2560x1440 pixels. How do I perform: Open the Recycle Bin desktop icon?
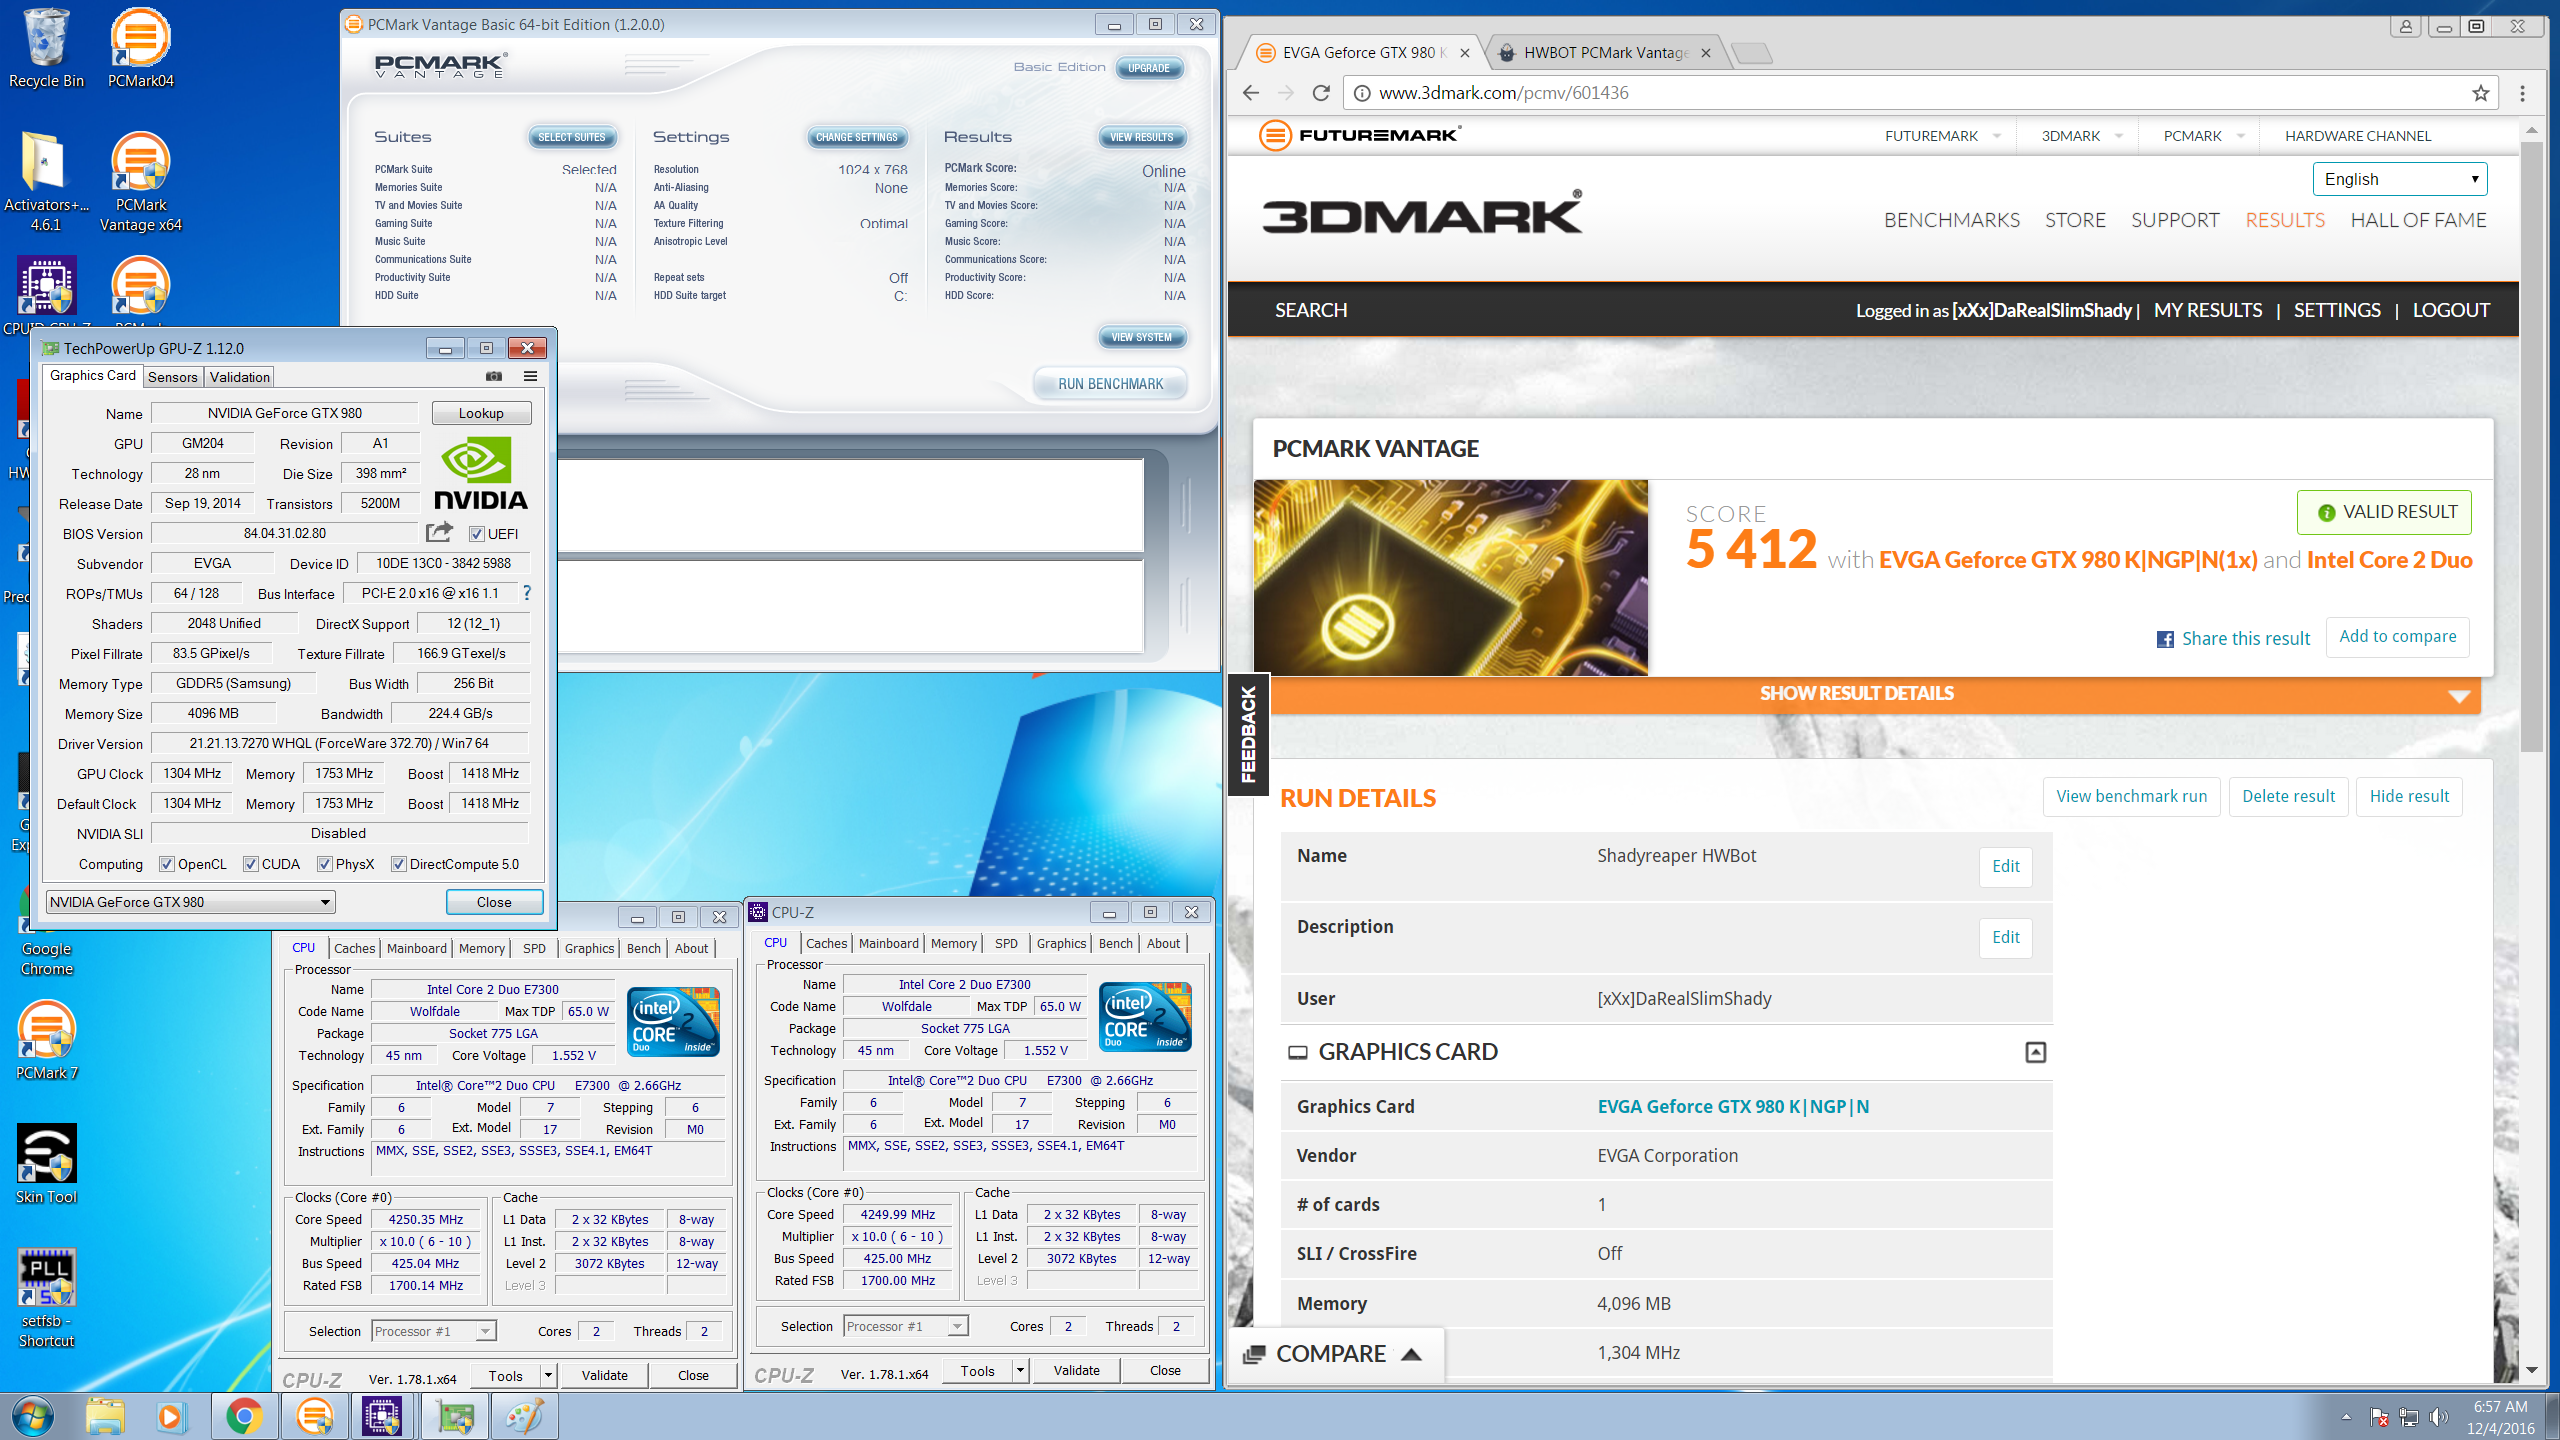[x=46, y=48]
